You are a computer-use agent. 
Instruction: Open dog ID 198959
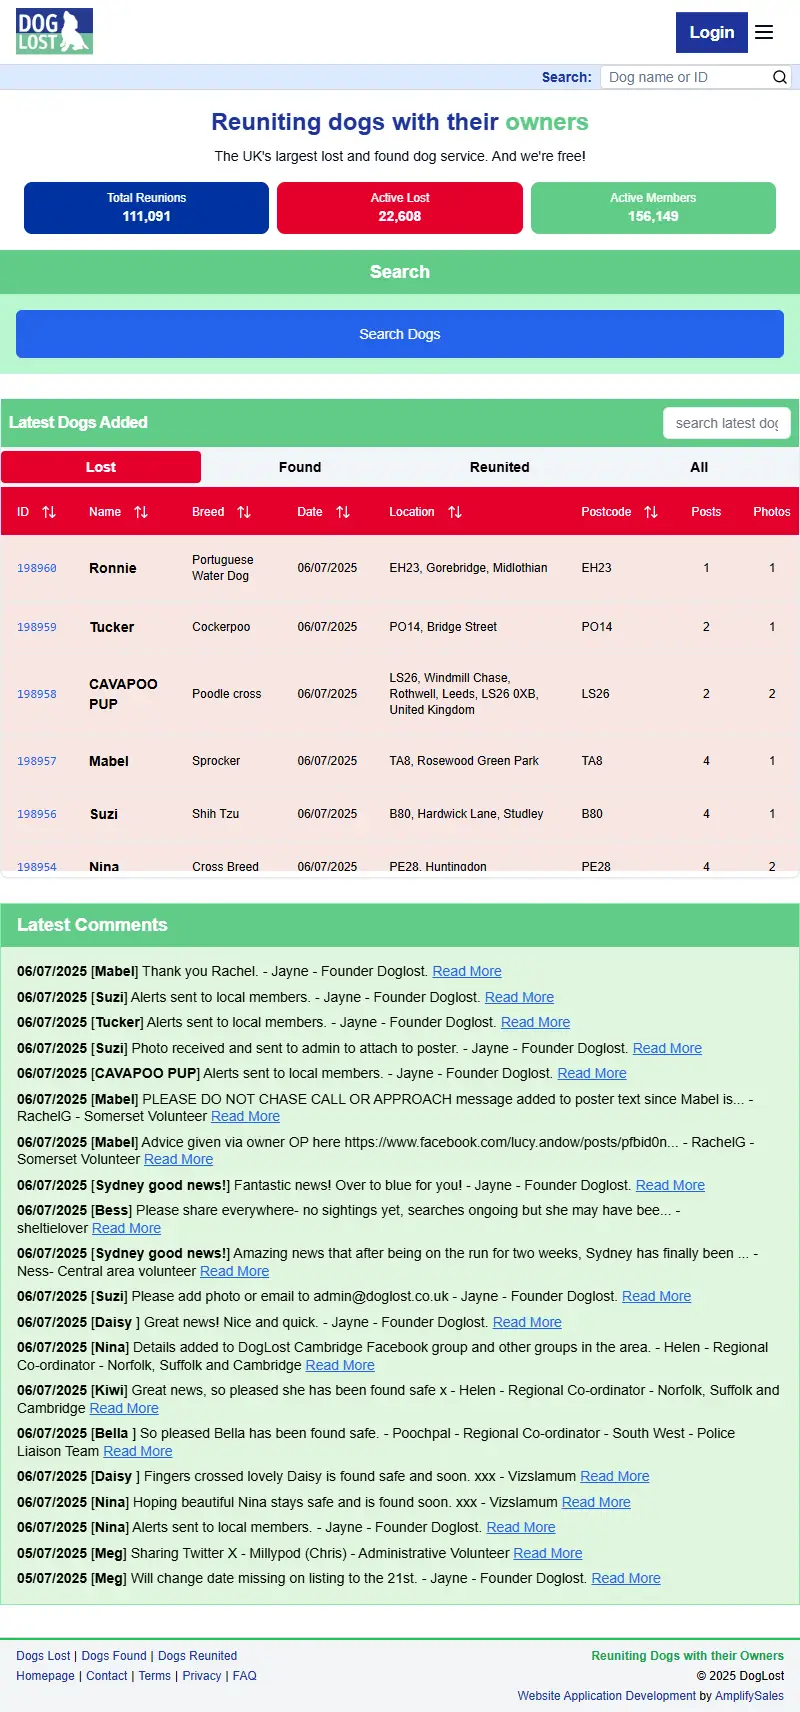[x=37, y=627]
